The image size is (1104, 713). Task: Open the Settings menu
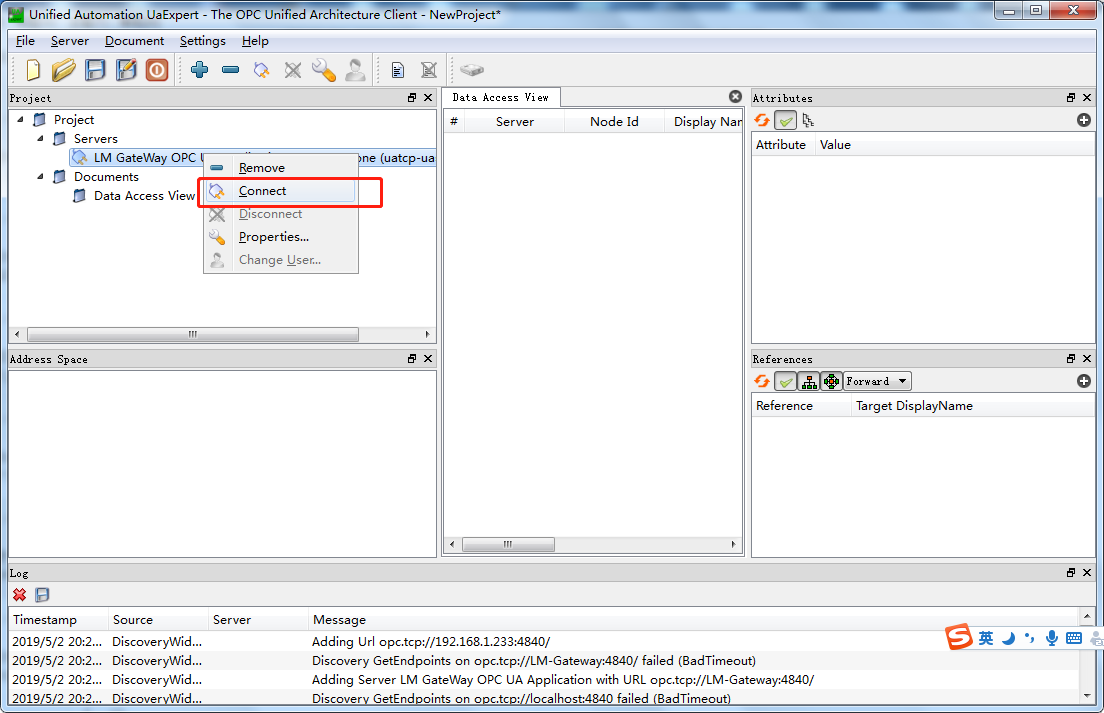tap(203, 41)
